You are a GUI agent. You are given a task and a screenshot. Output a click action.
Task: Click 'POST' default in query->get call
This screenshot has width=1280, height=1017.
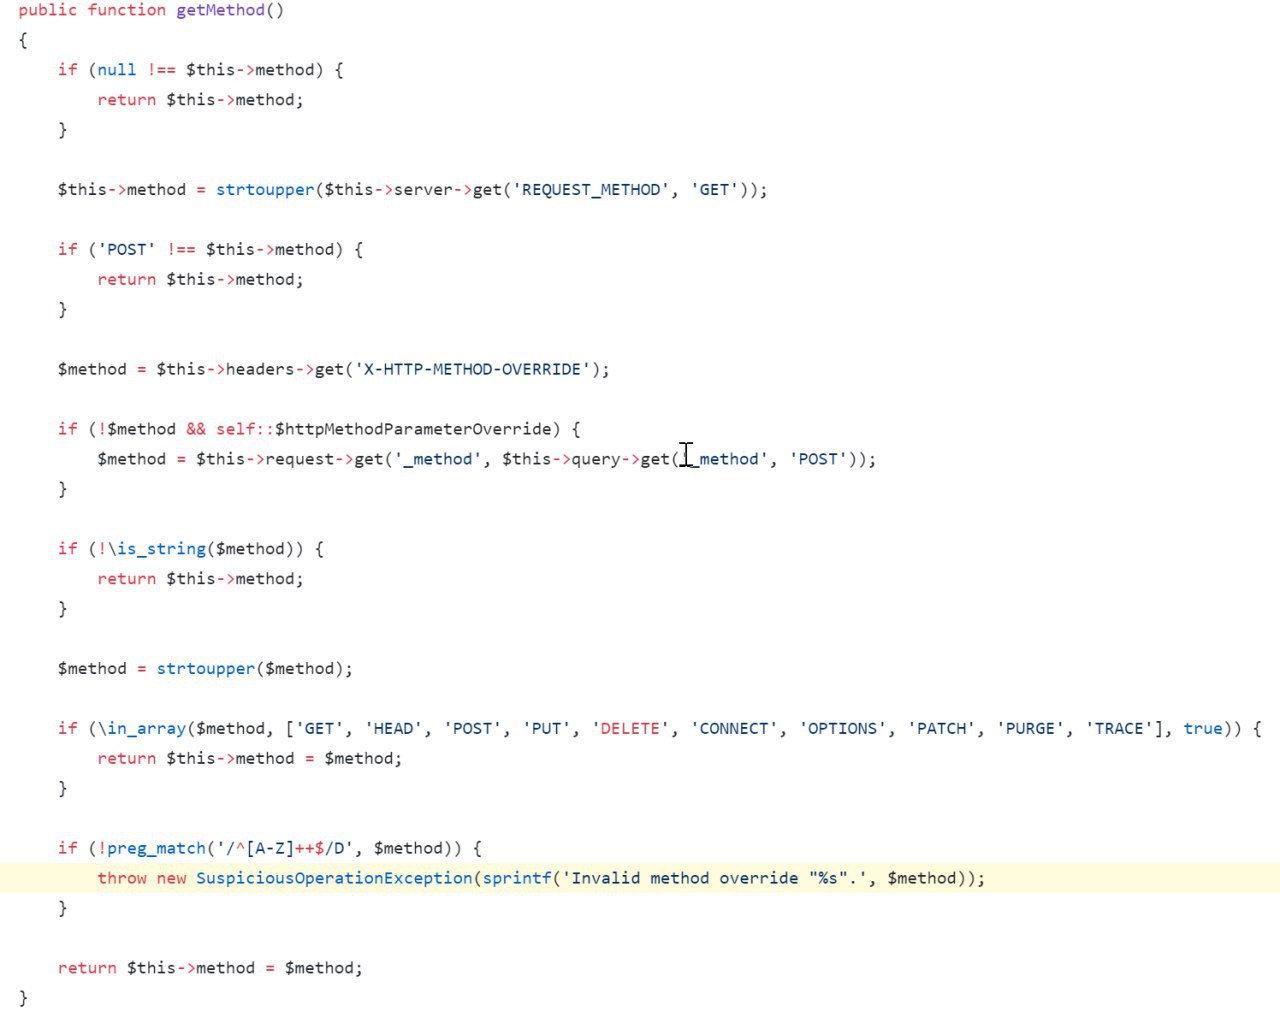click(819, 459)
